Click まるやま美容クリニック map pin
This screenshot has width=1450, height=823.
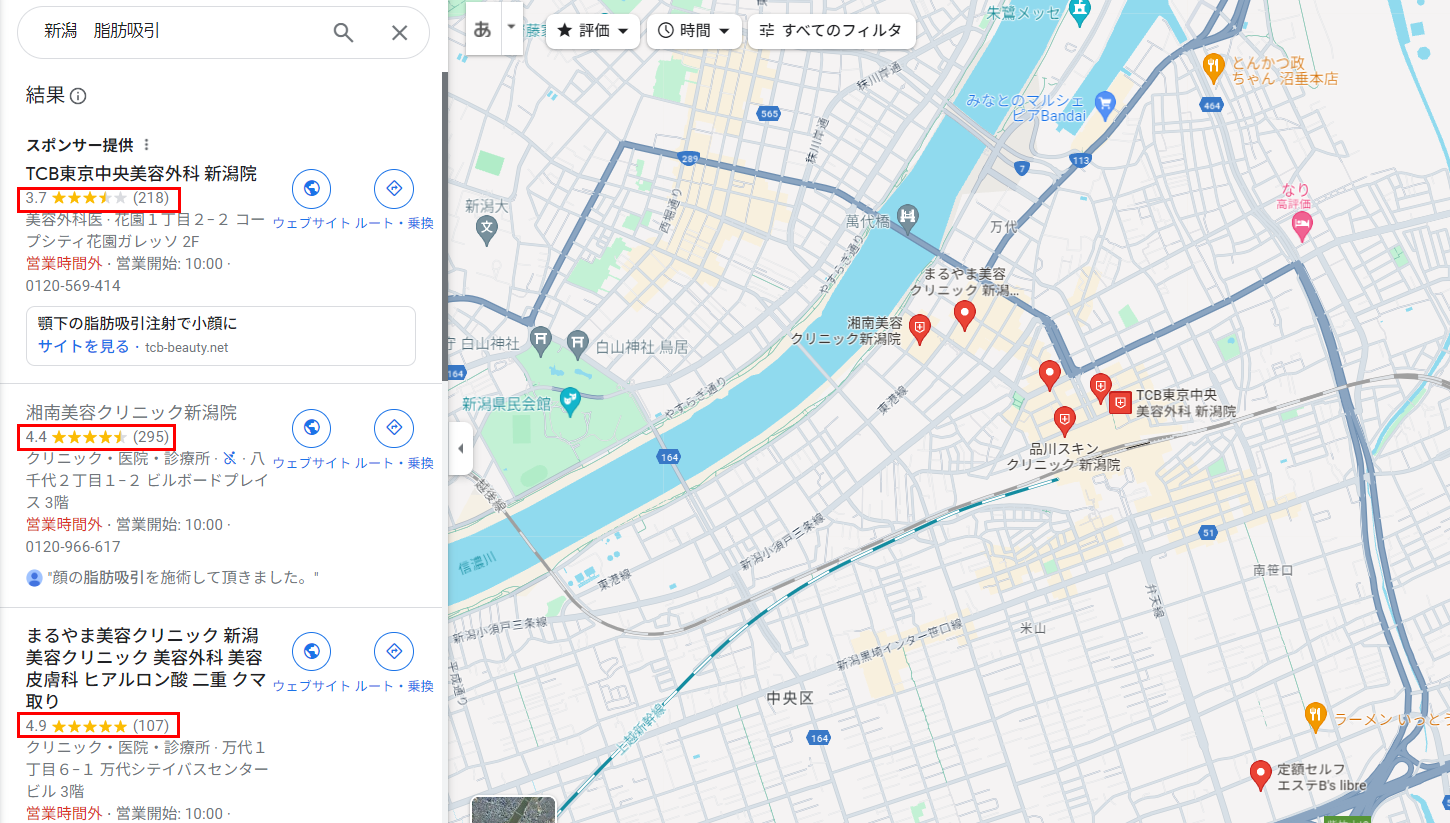965,315
